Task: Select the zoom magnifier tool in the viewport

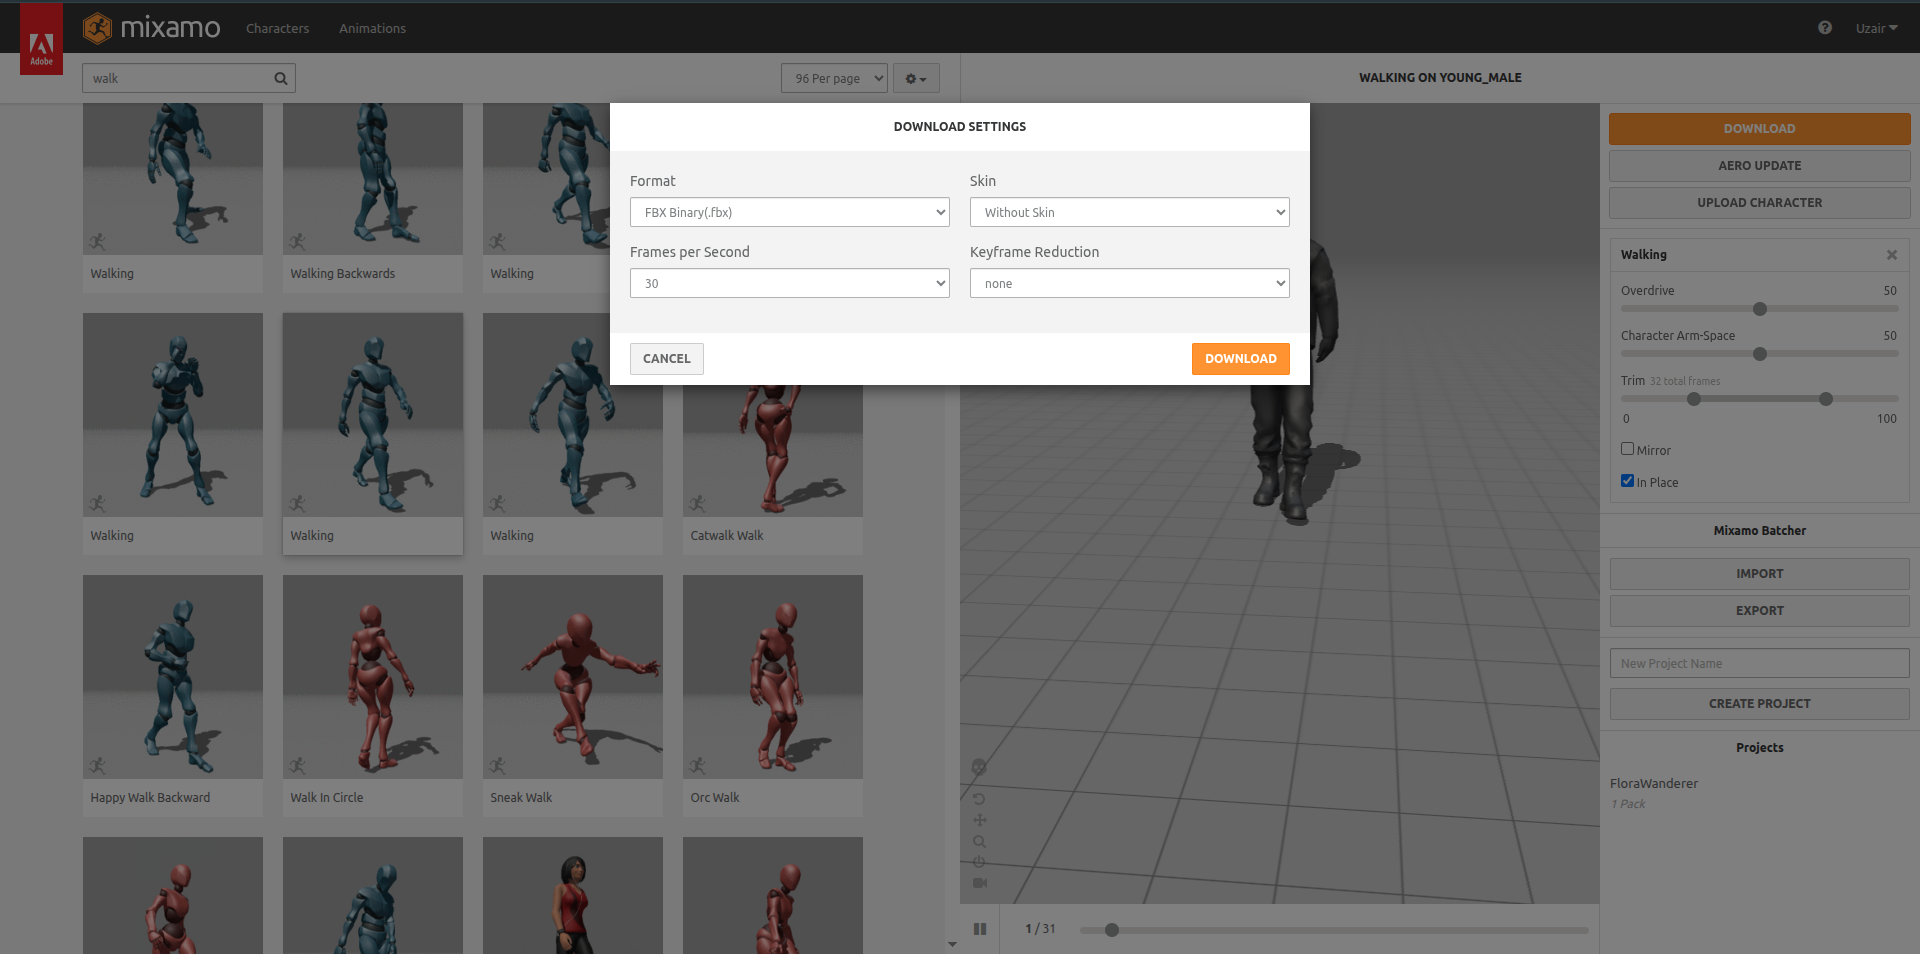Action: [x=979, y=841]
